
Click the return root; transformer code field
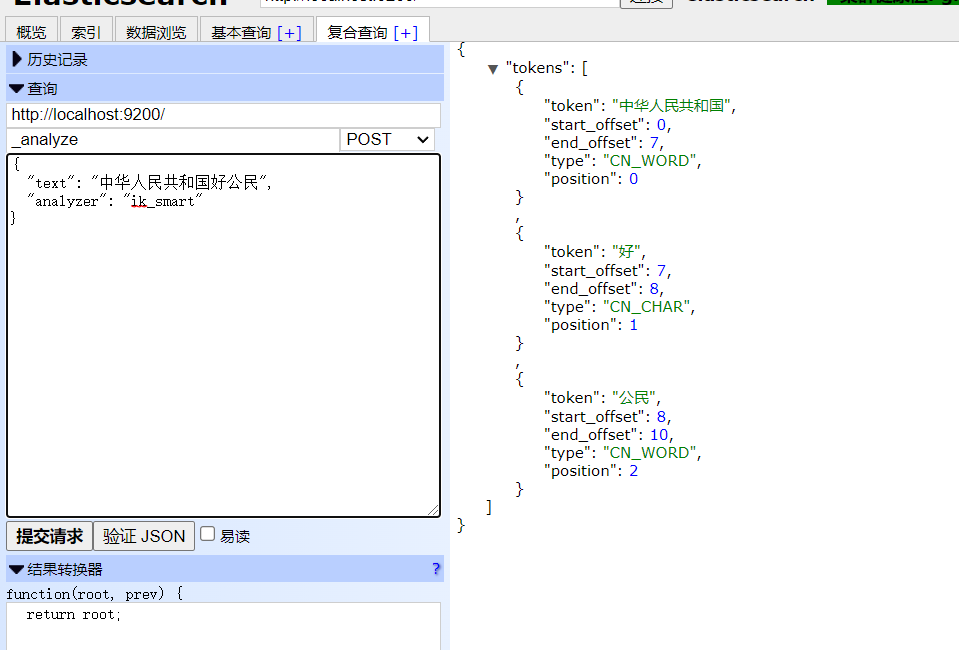223,626
